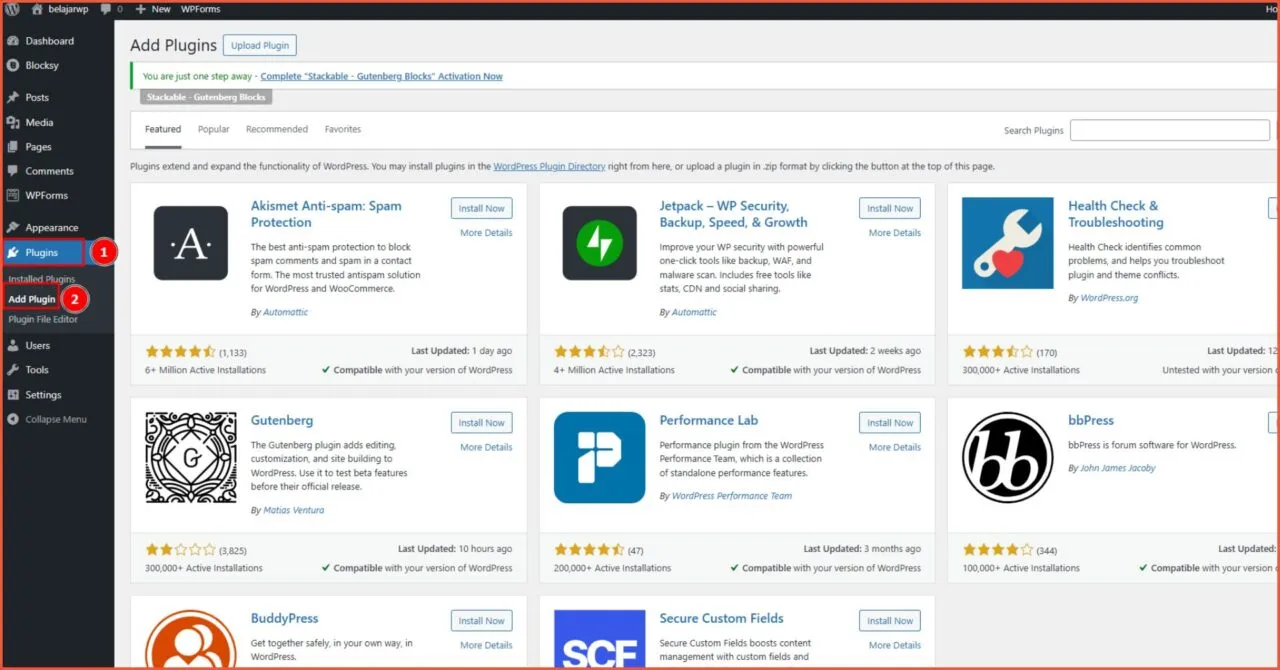This screenshot has height=670, width=1280.
Task: Click the WordPress logo in the admin bar
Action: click(11, 9)
